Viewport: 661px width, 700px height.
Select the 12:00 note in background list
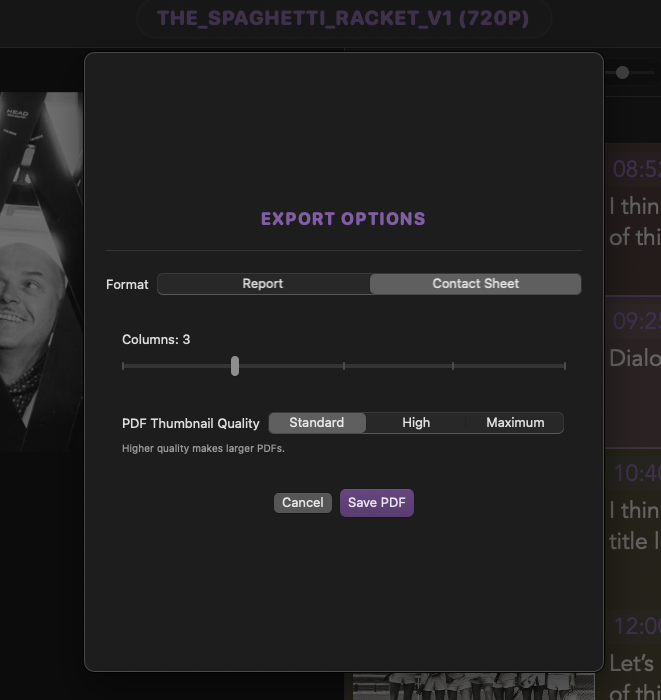[x=633, y=651]
